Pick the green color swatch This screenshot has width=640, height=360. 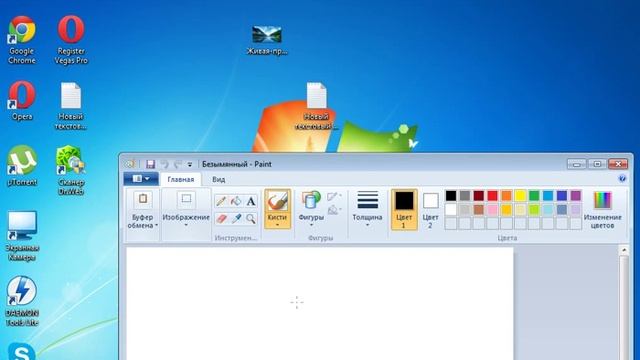(534, 196)
